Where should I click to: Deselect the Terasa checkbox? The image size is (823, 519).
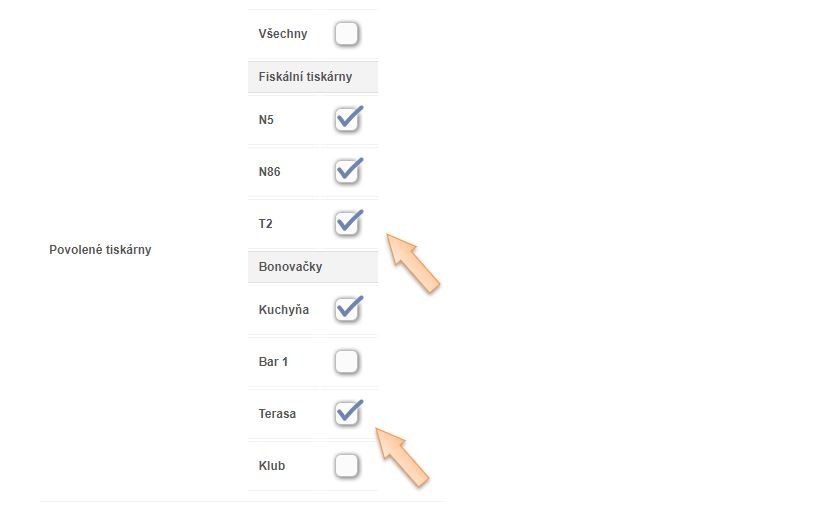click(346, 414)
